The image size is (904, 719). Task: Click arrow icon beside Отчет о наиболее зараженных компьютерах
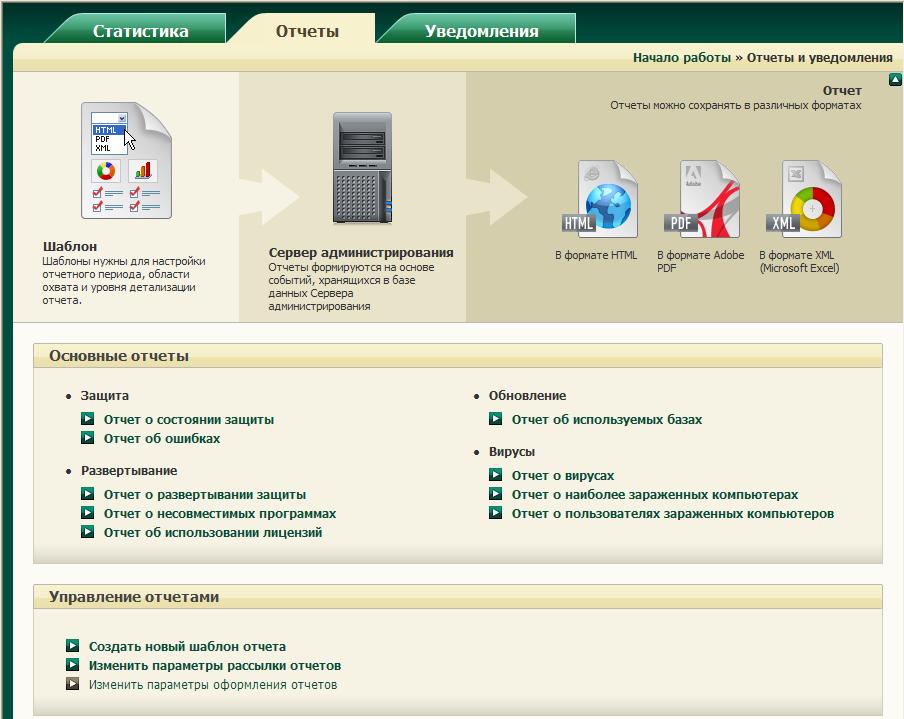pyautogui.click(x=495, y=494)
